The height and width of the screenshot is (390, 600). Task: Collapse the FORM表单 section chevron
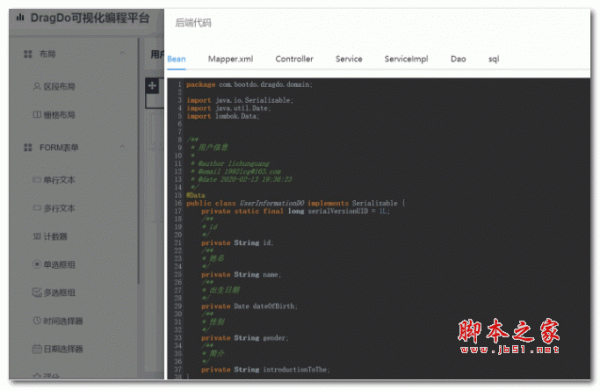pyautogui.click(x=122, y=146)
